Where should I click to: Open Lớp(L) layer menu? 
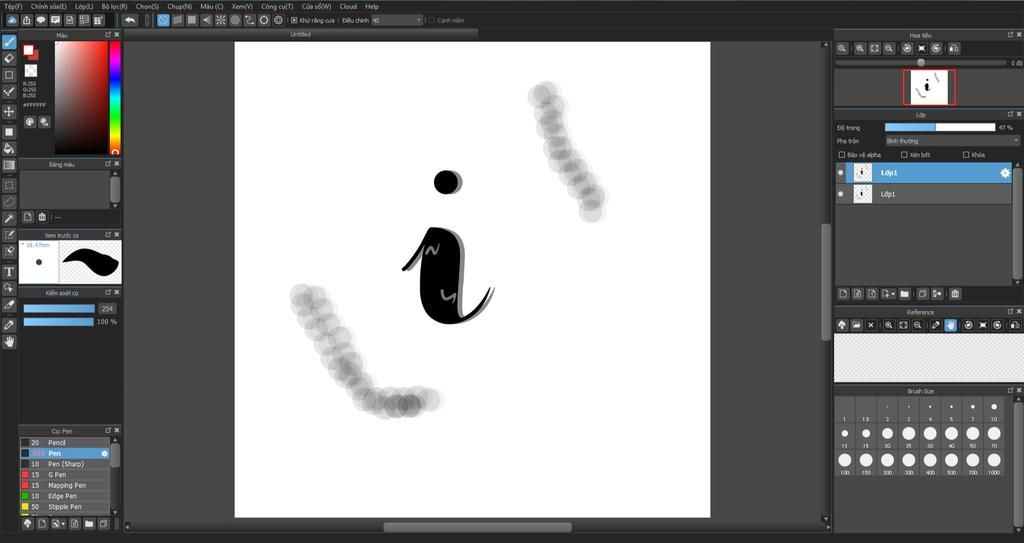pos(84,6)
